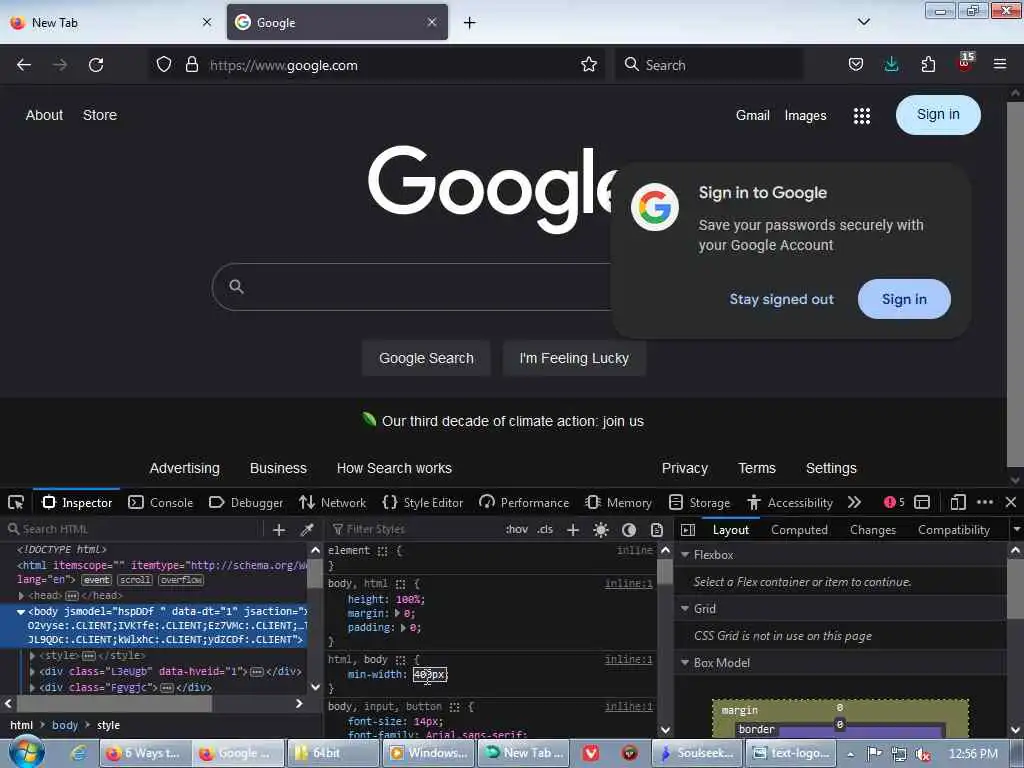1024x768 pixels.
Task: Open the Gmail link
Action: [x=752, y=116]
